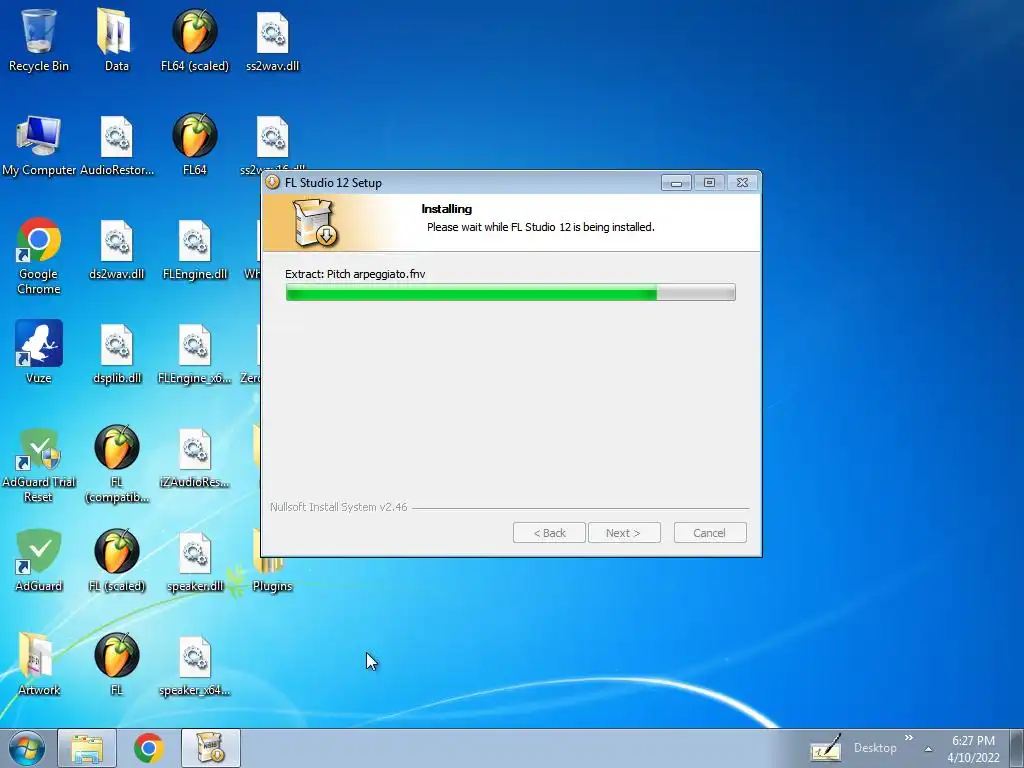
Task: Select the FL64 (scaled) shortcut icon
Action: pyautogui.click(x=195, y=39)
